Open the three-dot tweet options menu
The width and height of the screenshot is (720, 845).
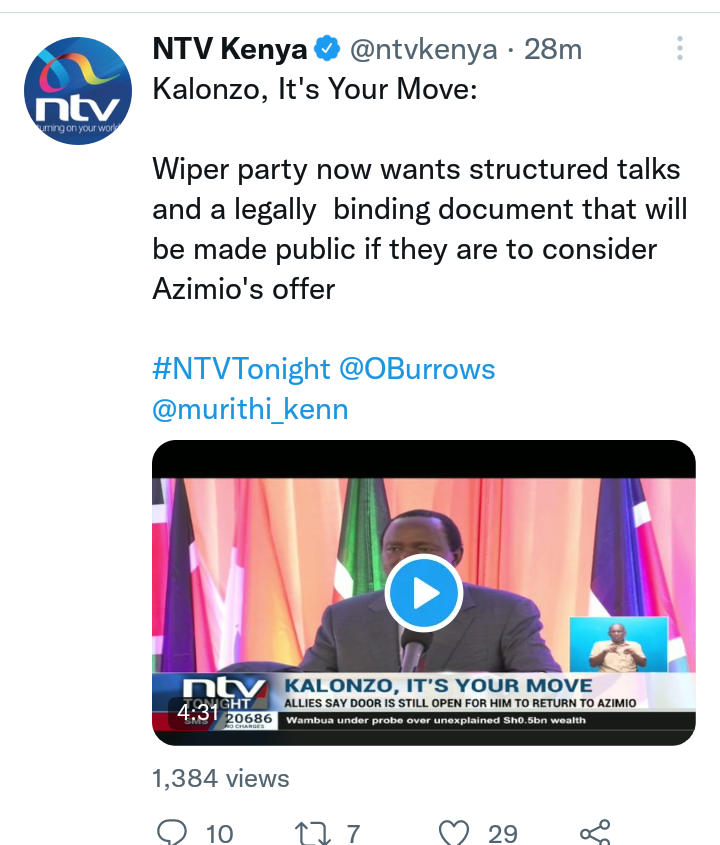tap(680, 49)
